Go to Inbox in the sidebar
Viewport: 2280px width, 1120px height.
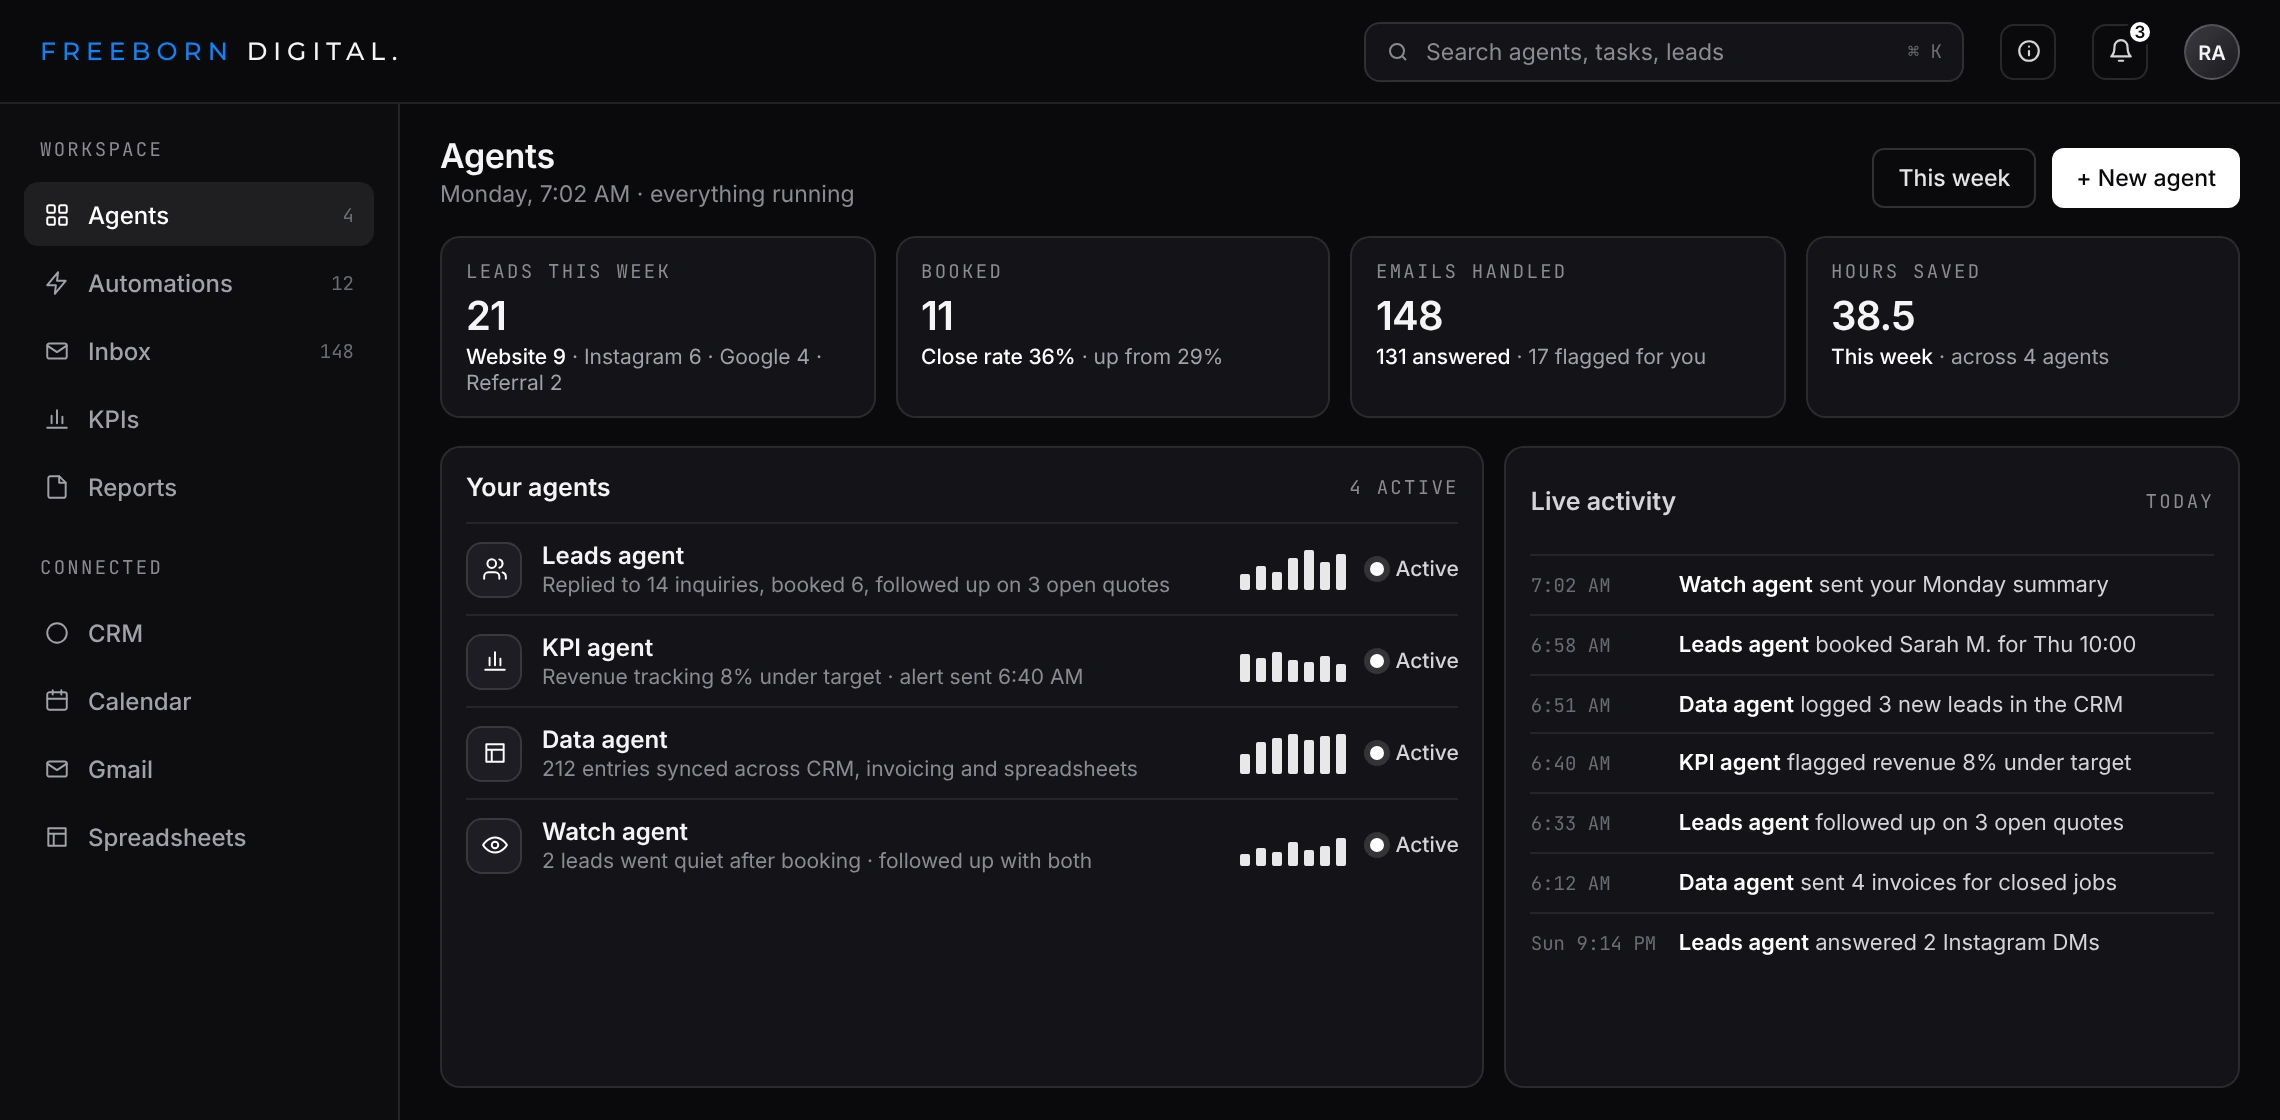point(199,352)
